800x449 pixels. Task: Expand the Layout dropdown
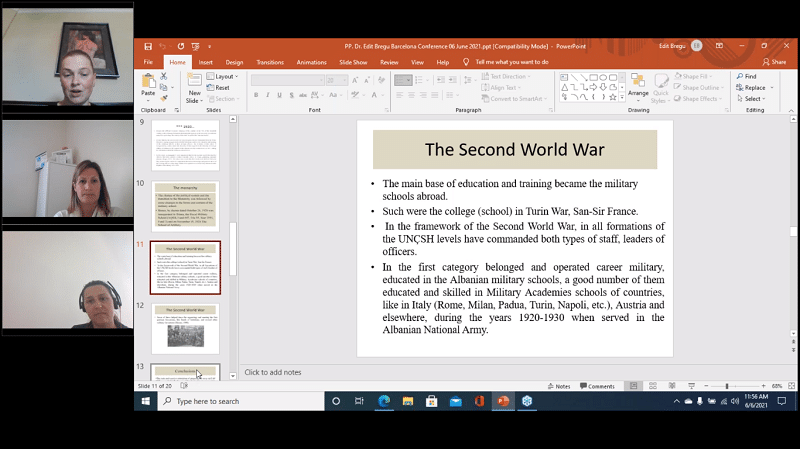coord(225,76)
